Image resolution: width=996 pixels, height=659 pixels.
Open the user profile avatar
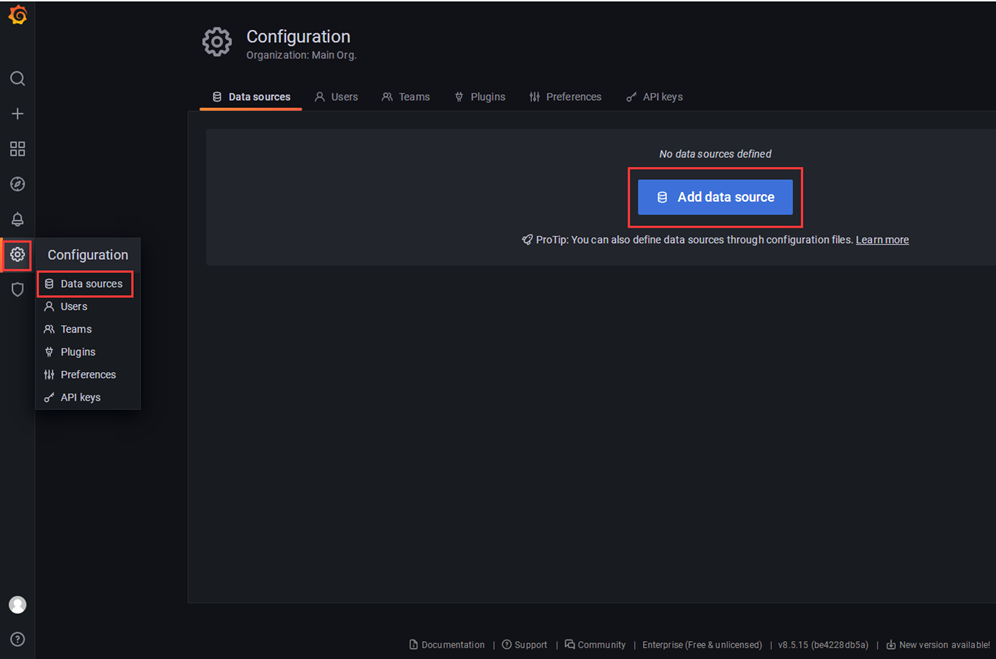pyautogui.click(x=18, y=604)
